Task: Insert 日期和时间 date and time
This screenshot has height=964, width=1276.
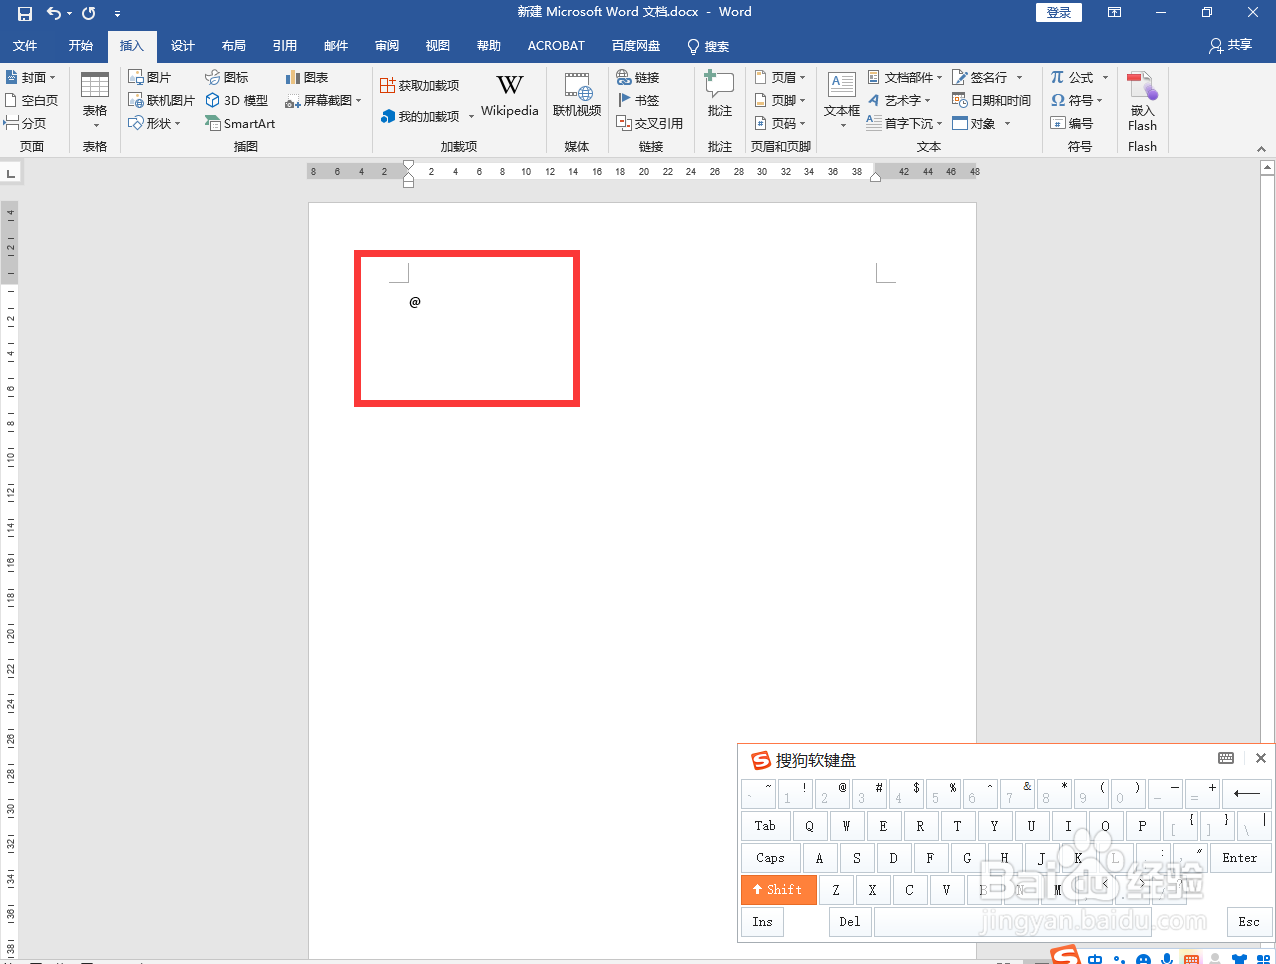Action: (991, 100)
